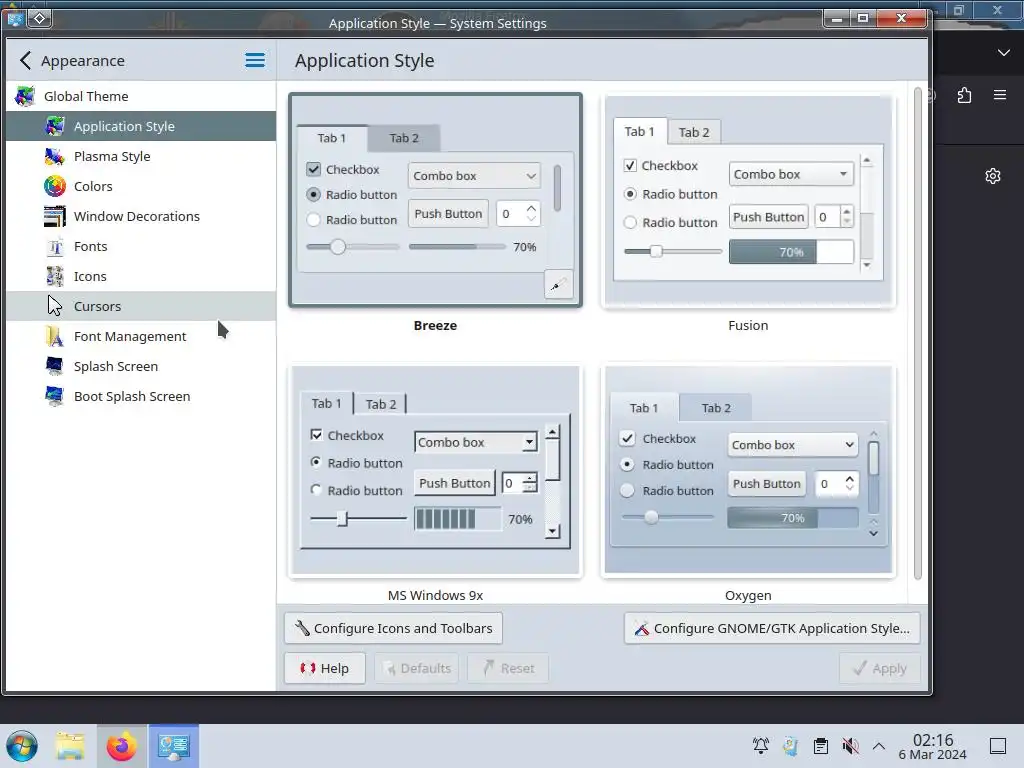Click the Splash Screen icon
This screenshot has width=1024, height=768.
[55, 366]
